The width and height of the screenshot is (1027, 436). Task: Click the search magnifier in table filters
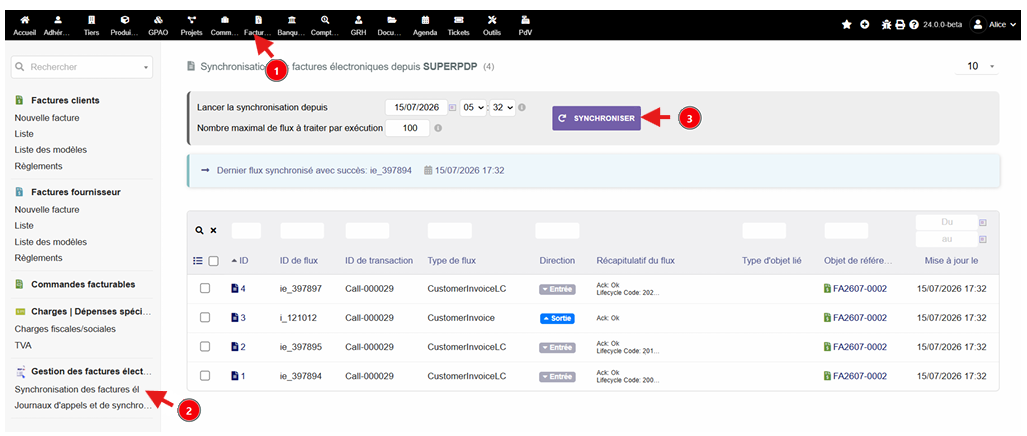pyautogui.click(x=199, y=230)
